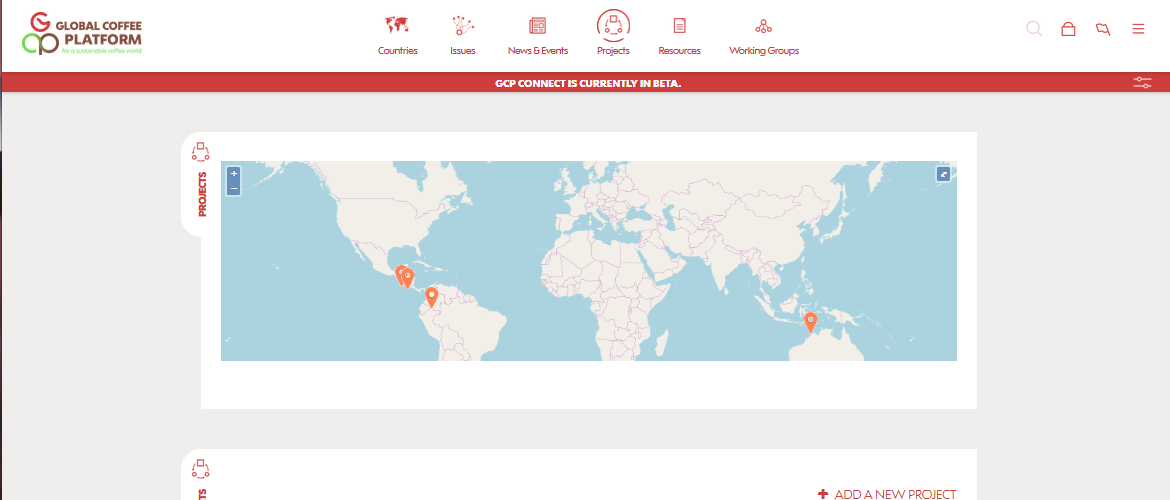The width and height of the screenshot is (1170, 500).
Task: Toggle fullscreen map view button
Action: tap(943, 174)
